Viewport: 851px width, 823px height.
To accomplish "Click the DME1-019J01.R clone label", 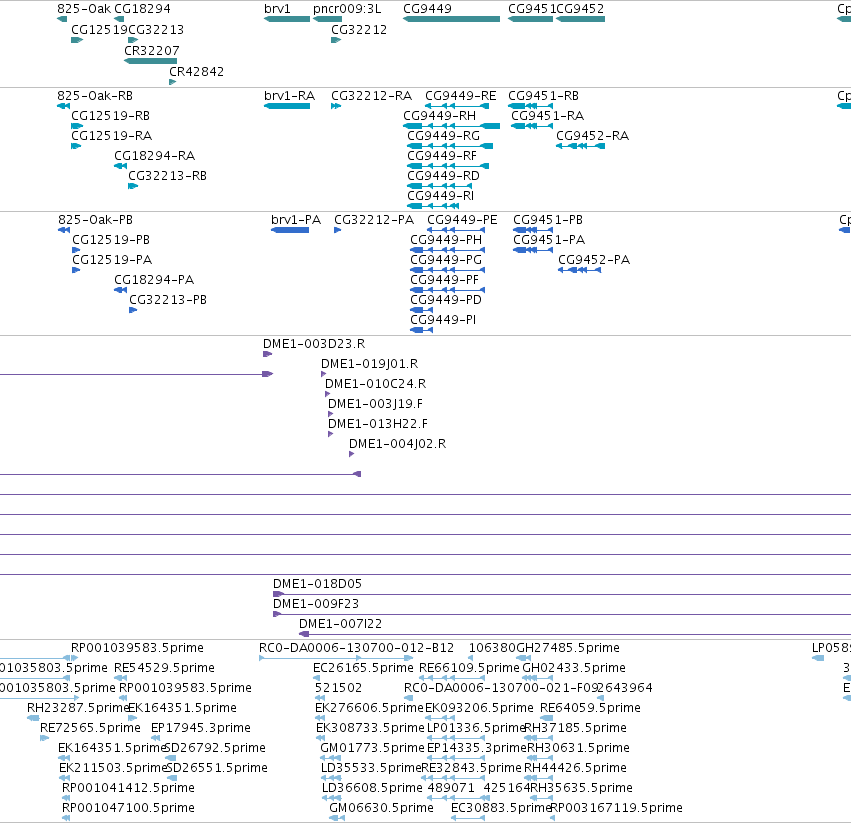I will pos(369,364).
